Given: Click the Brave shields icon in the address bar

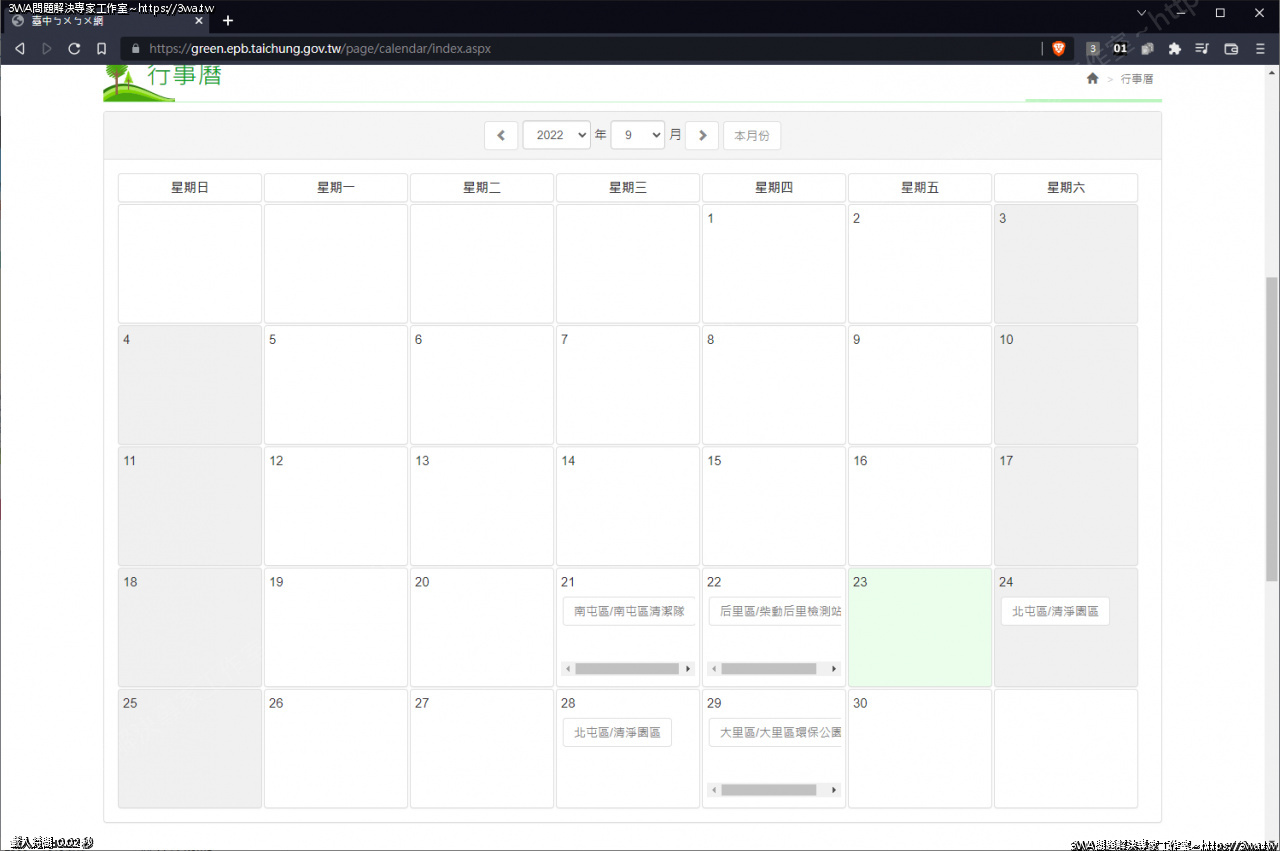Looking at the screenshot, I should 1059,48.
